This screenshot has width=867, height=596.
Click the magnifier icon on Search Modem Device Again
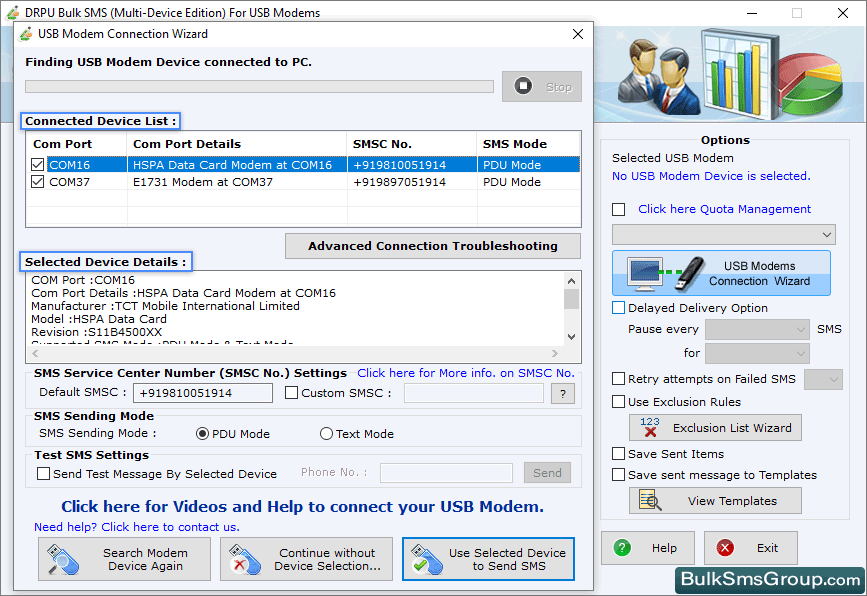(x=62, y=560)
